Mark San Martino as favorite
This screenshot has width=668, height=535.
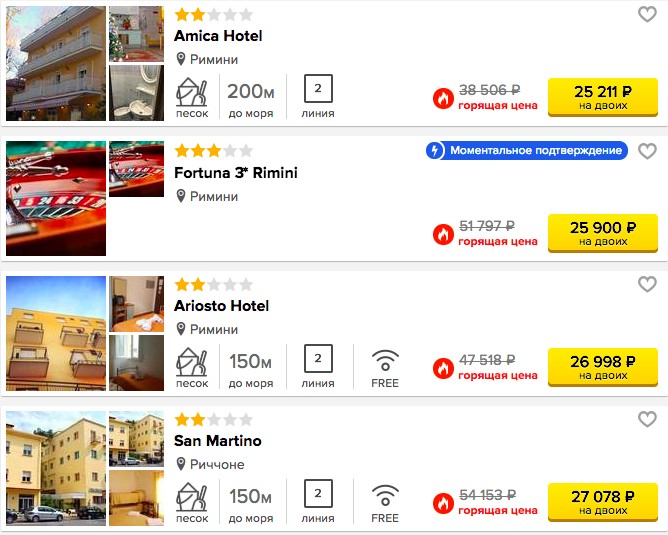pyautogui.click(x=647, y=419)
